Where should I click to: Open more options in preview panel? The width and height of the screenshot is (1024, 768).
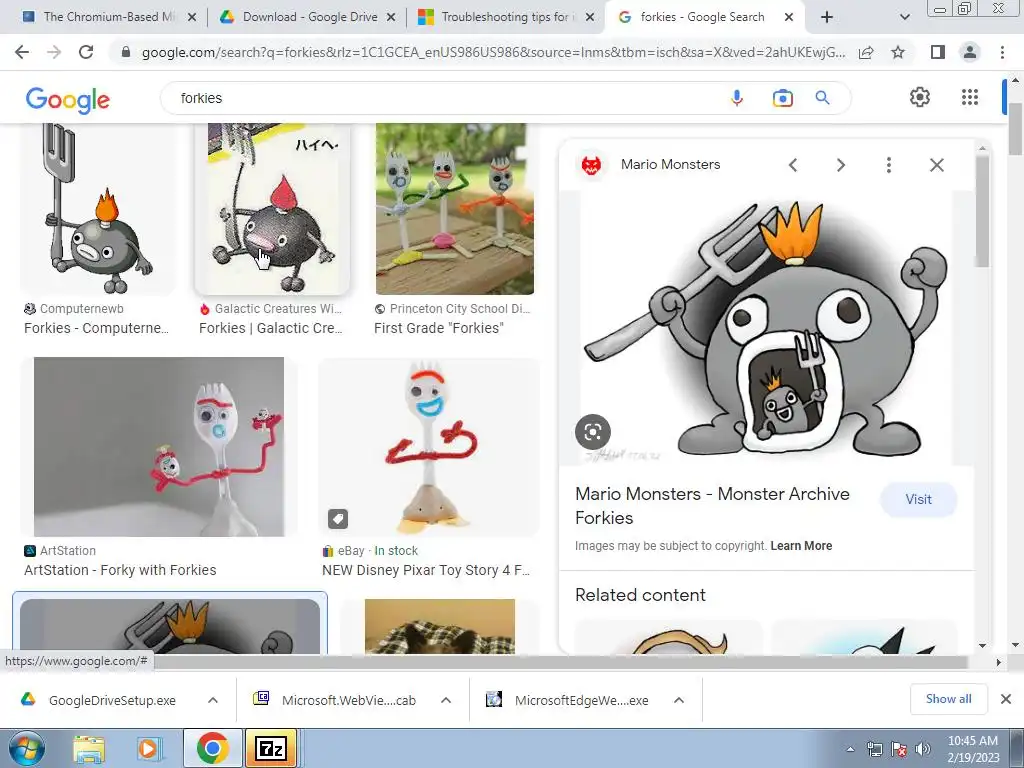click(x=888, y=165)
